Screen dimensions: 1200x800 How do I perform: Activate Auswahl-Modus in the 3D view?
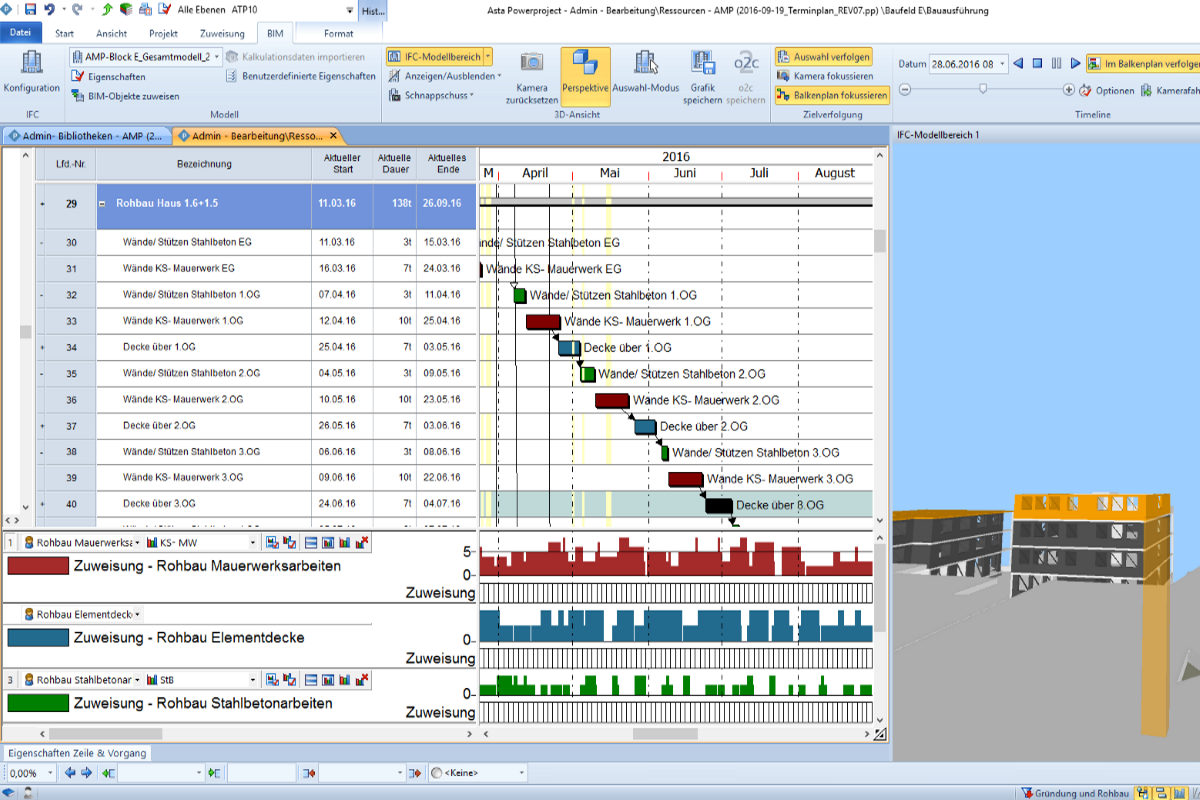[646, 72]
